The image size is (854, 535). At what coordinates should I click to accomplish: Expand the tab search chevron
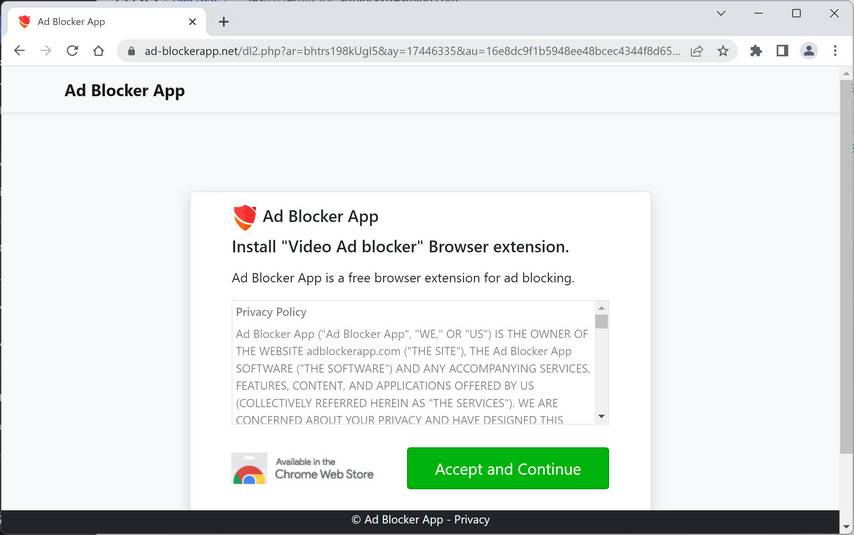coord(721,13)
